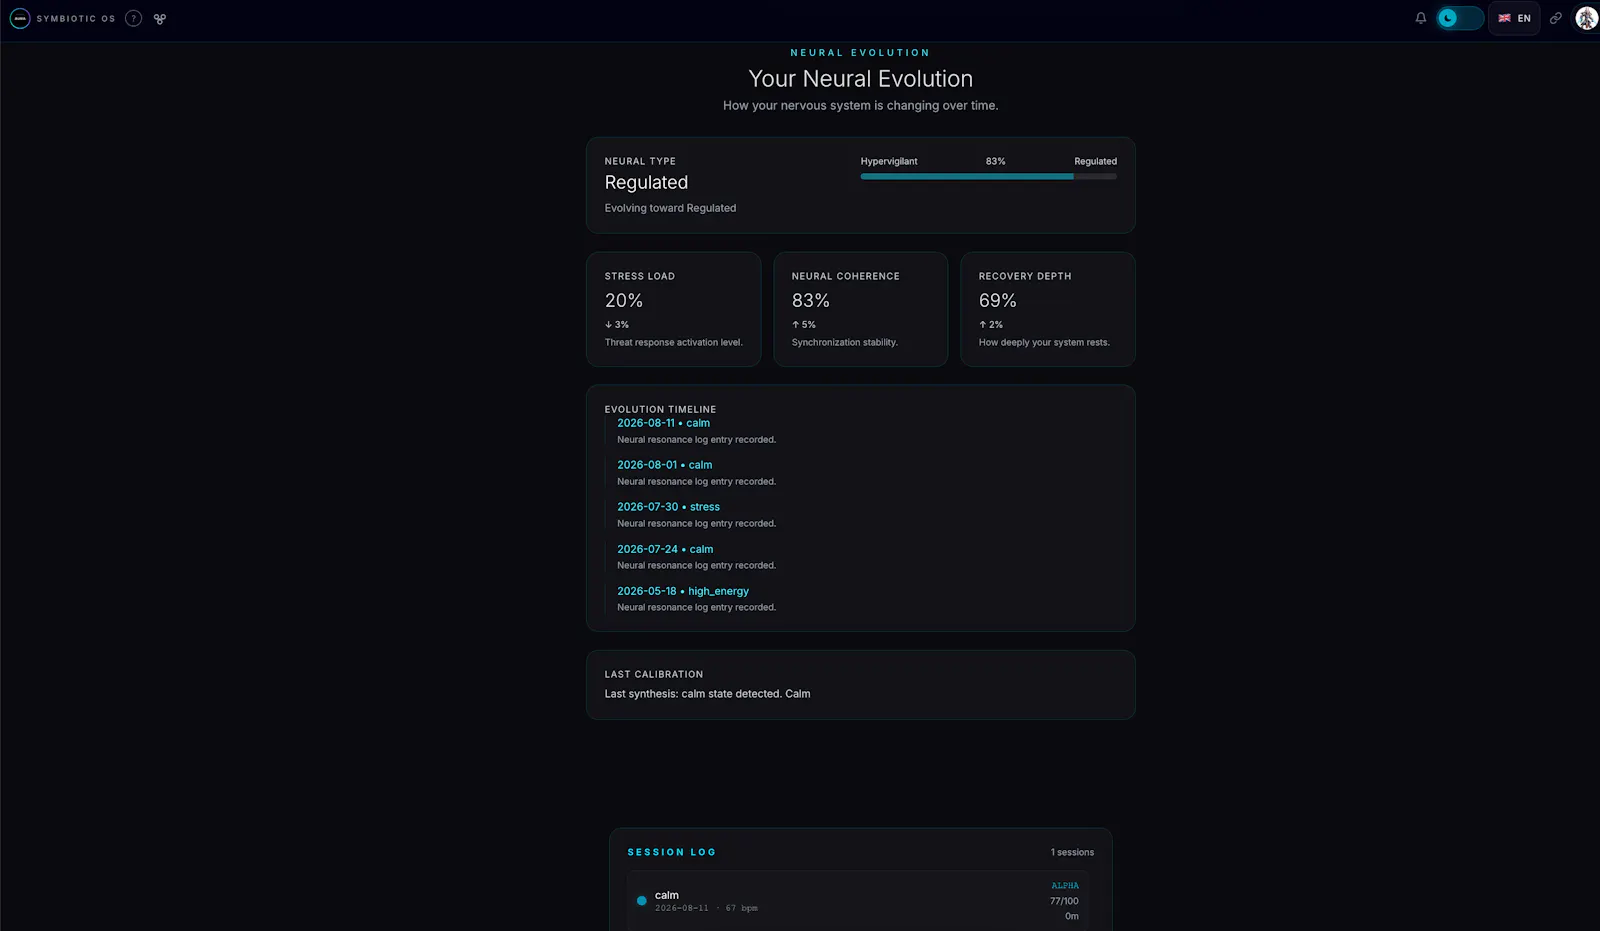Open timeline entry 2026-08-01 calm

pos(665,465)
